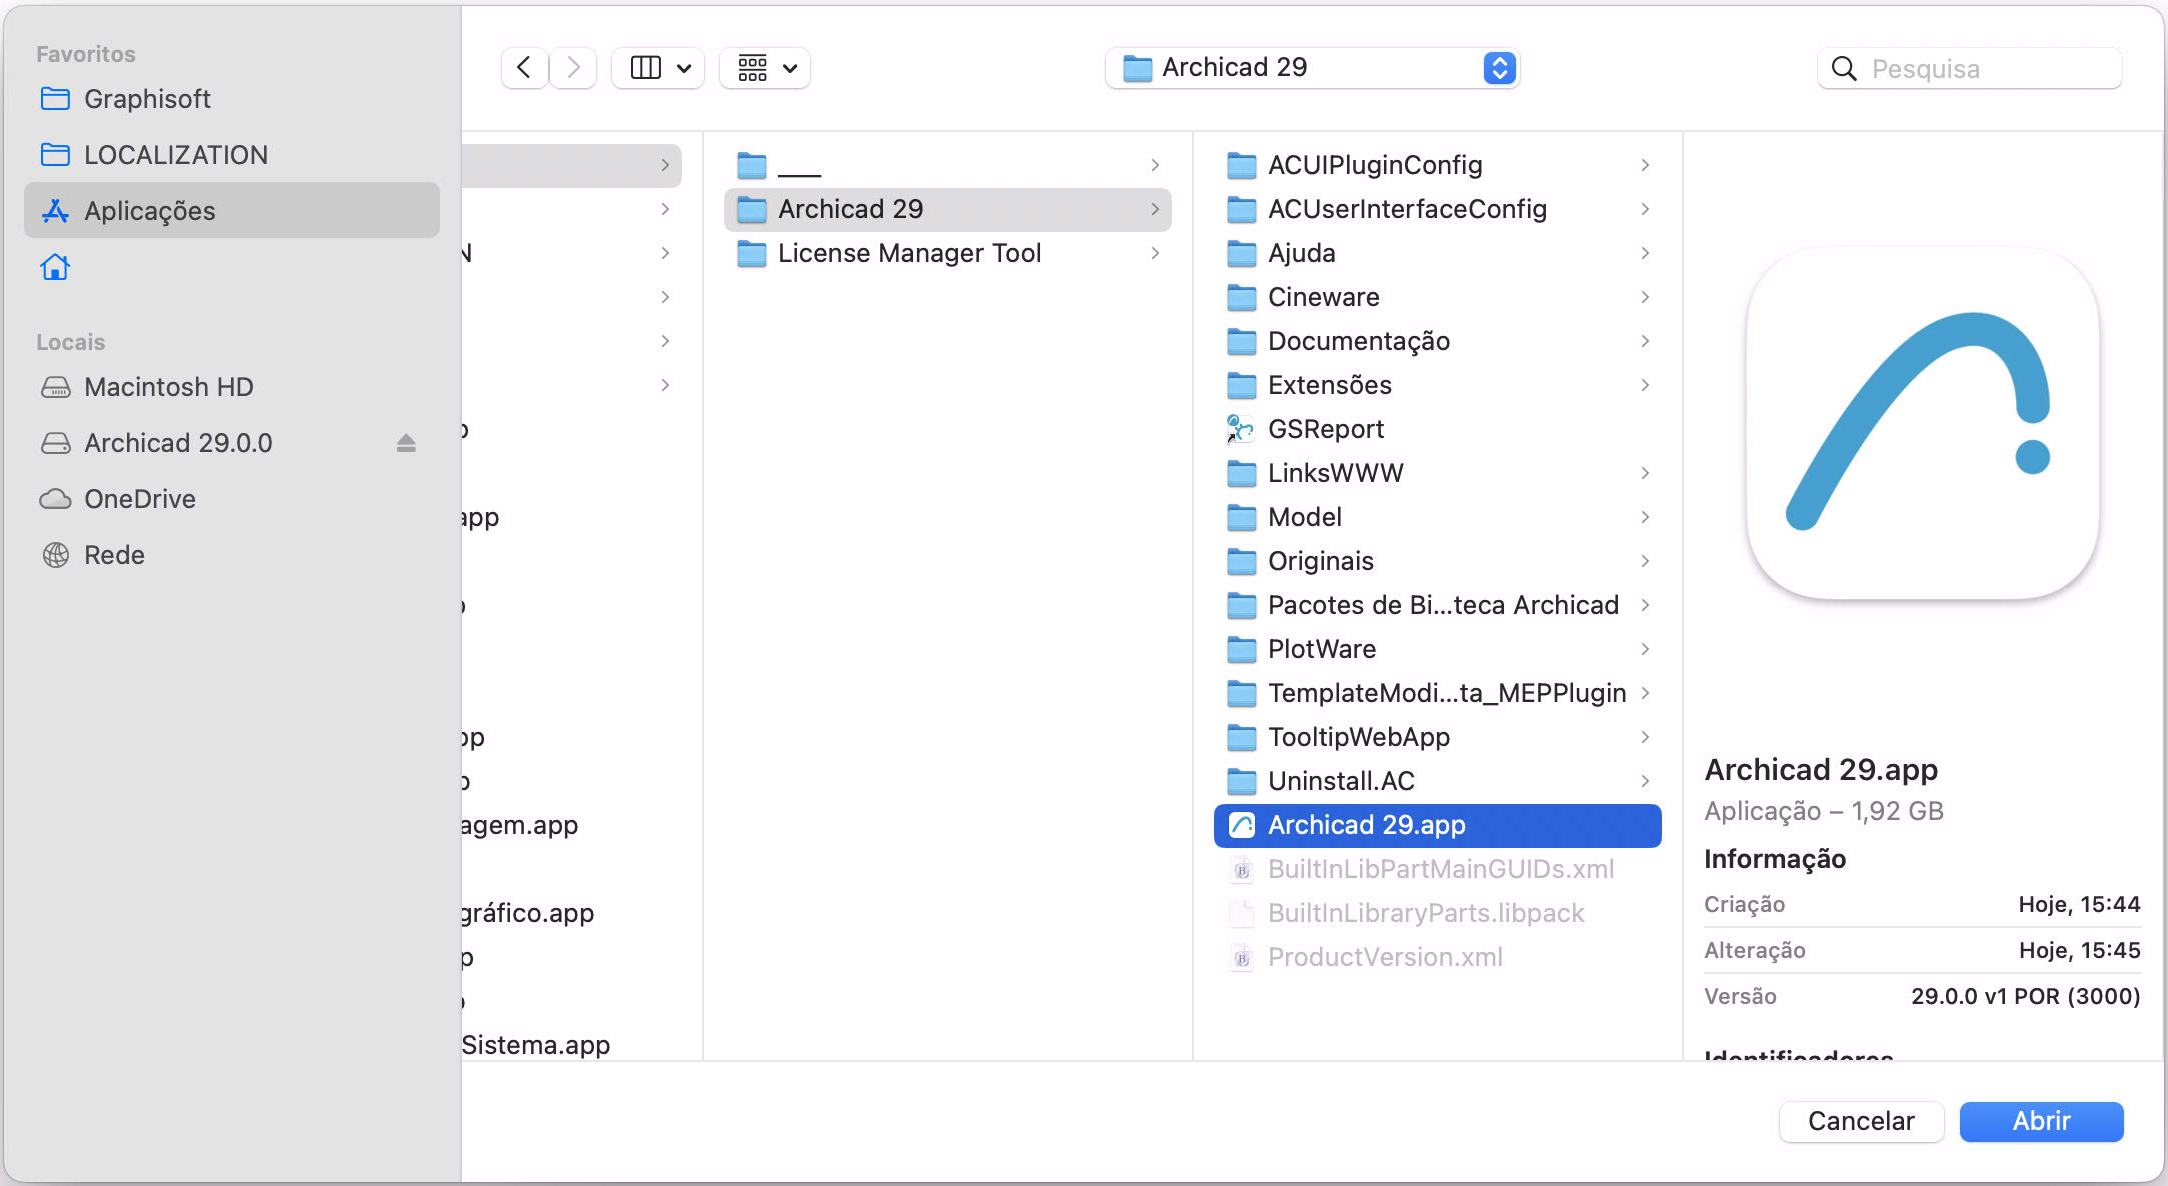
Task: Click the back navigation arrow
Action: (x=523, y=68)
